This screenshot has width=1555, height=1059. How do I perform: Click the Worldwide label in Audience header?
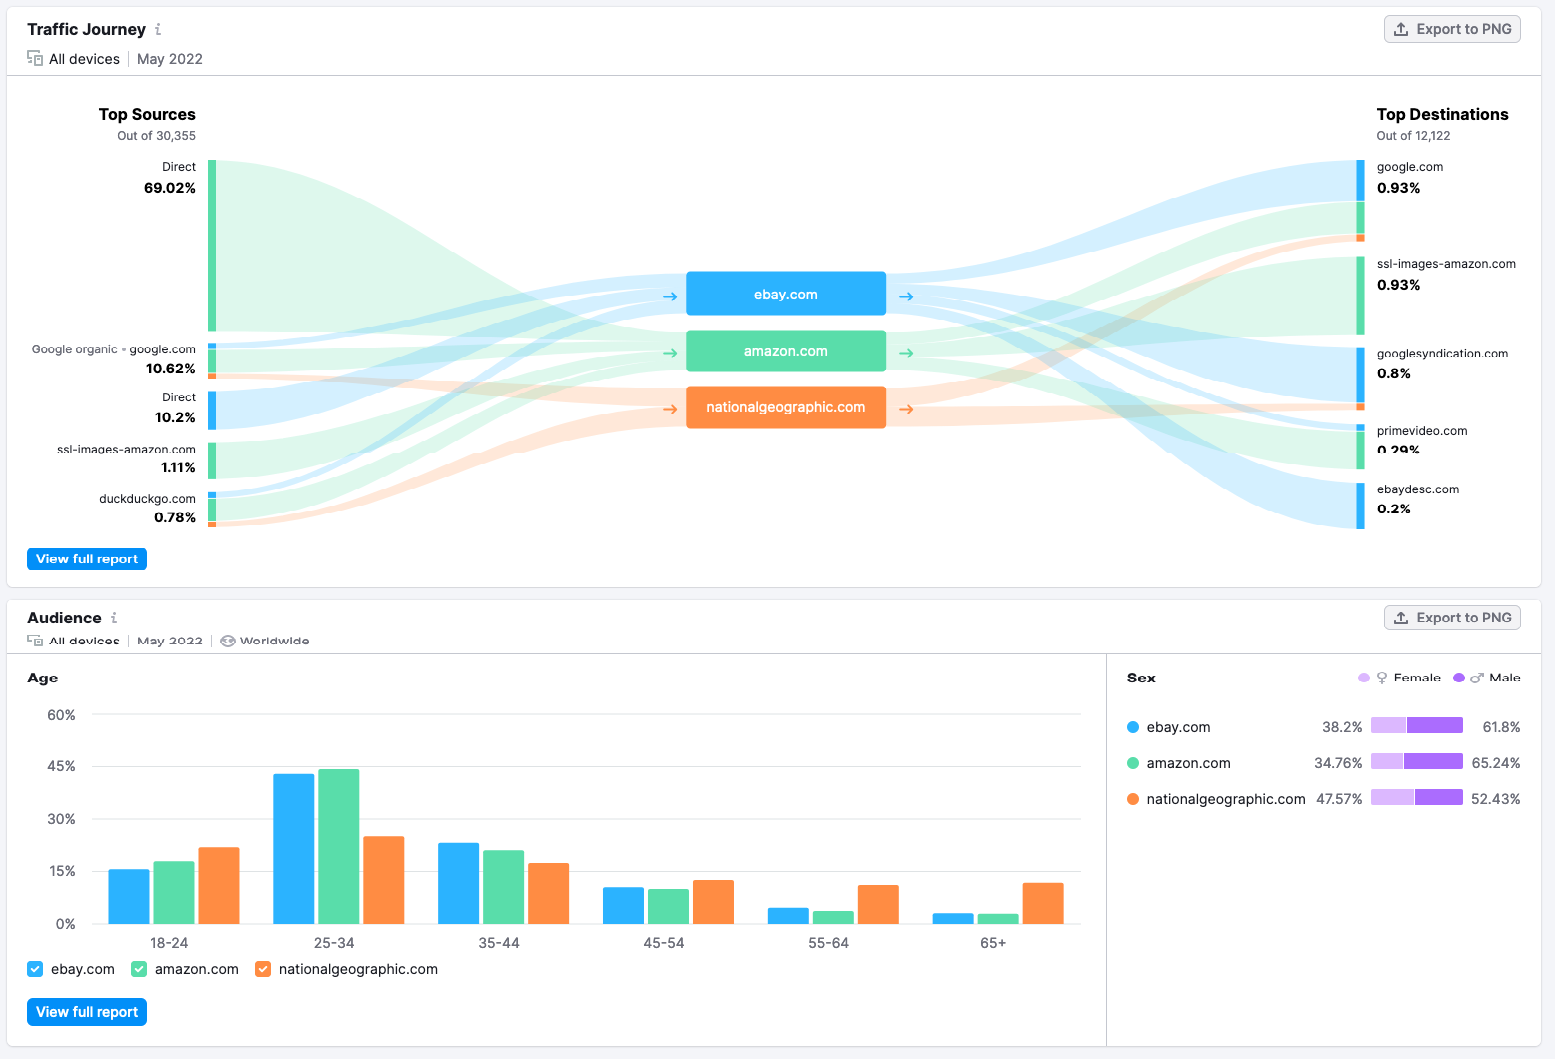pos(274,641)
